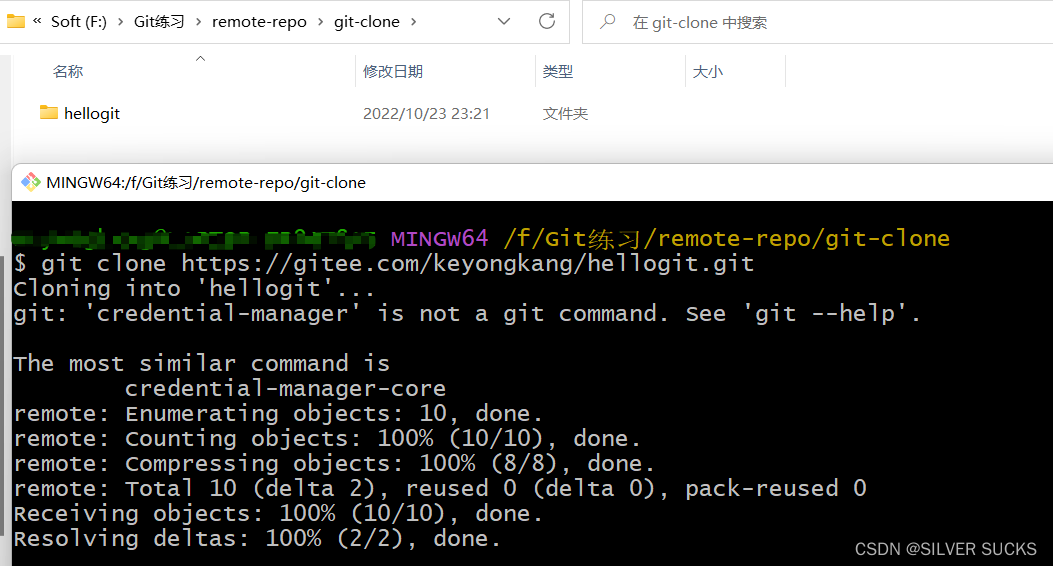Expand the chevron after Soft (F:)

[120, 21]
